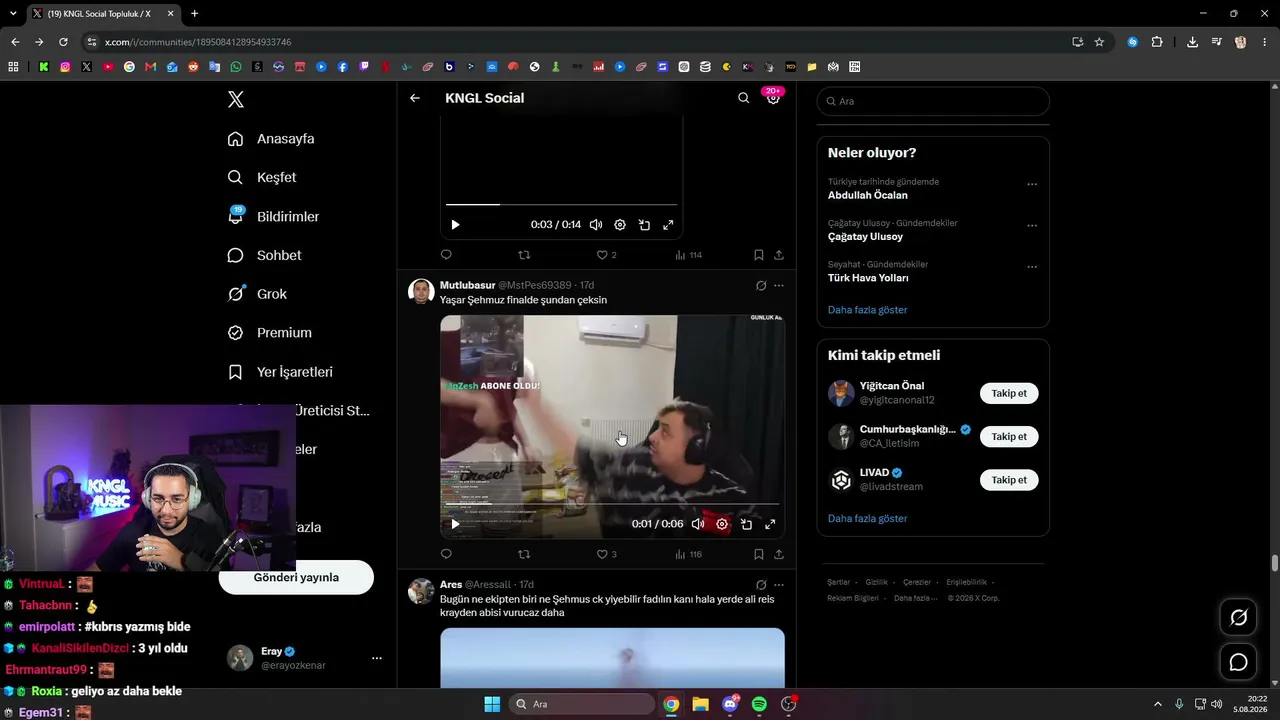The height and width of the screenshot is (720, 1280).
Task: Open more options on Ares's post
Action: click(779, 585)
